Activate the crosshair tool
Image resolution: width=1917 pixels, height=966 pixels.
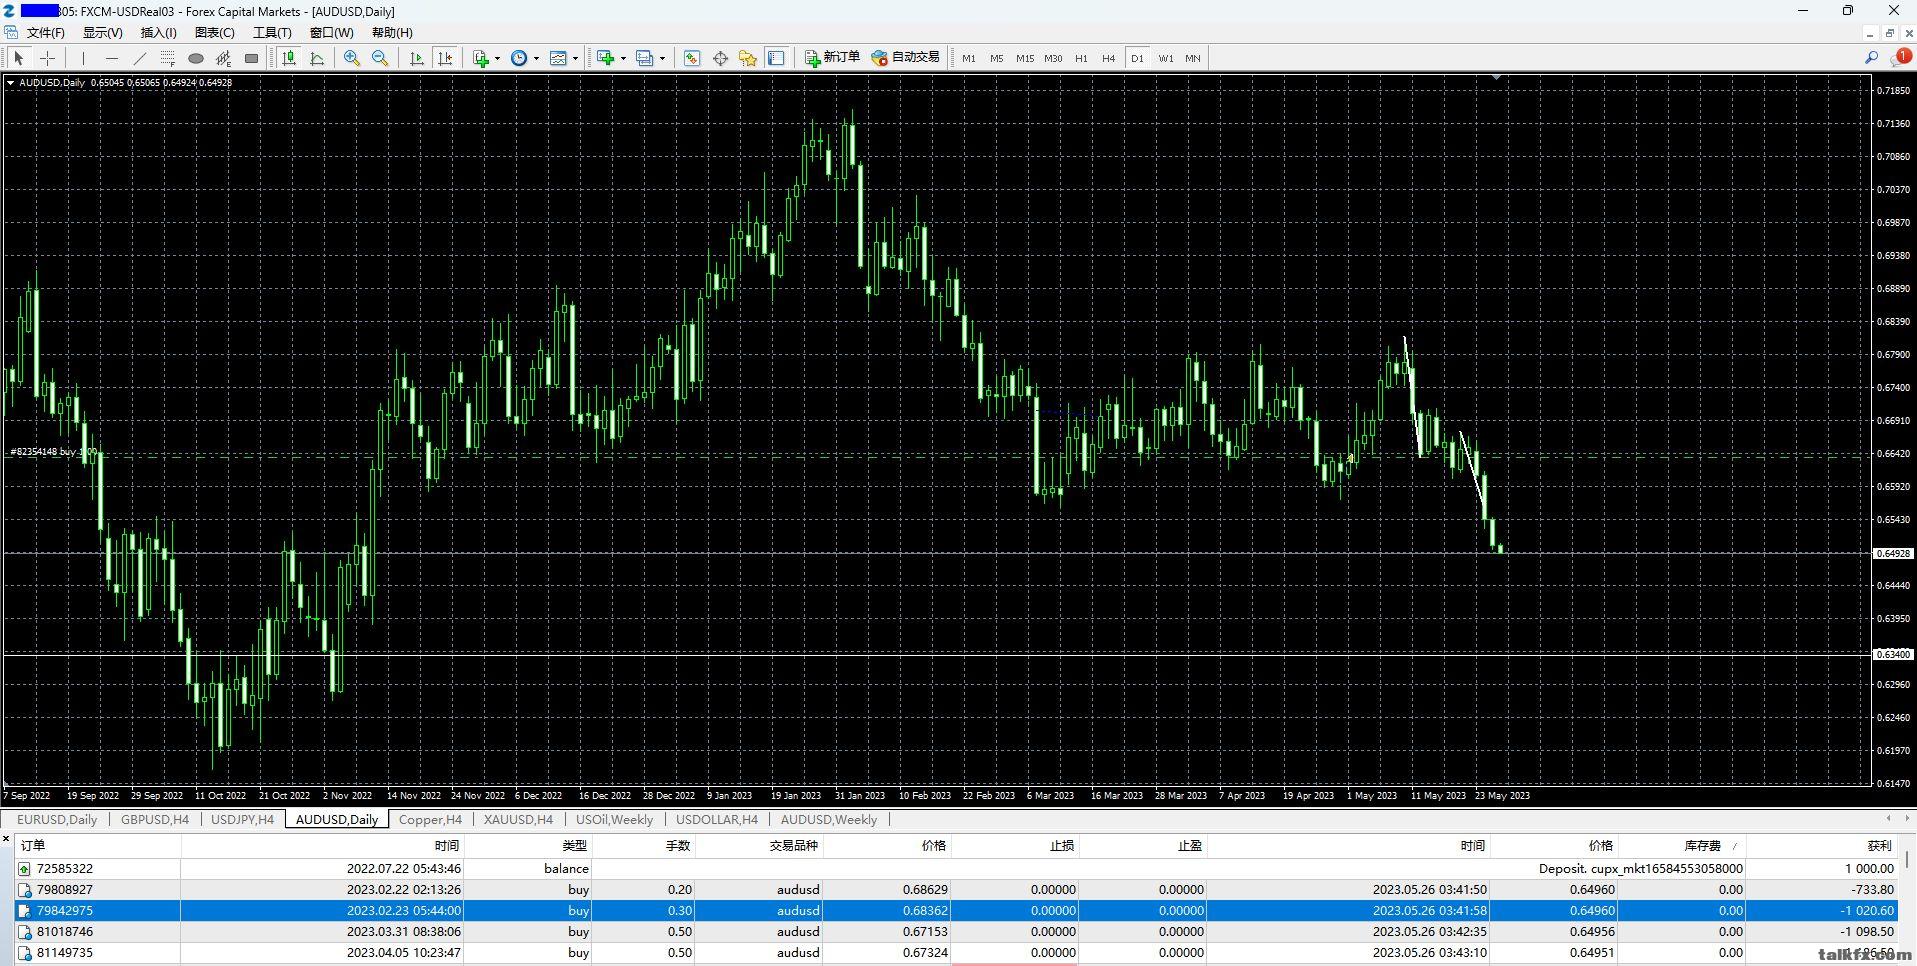click(47, 58)
